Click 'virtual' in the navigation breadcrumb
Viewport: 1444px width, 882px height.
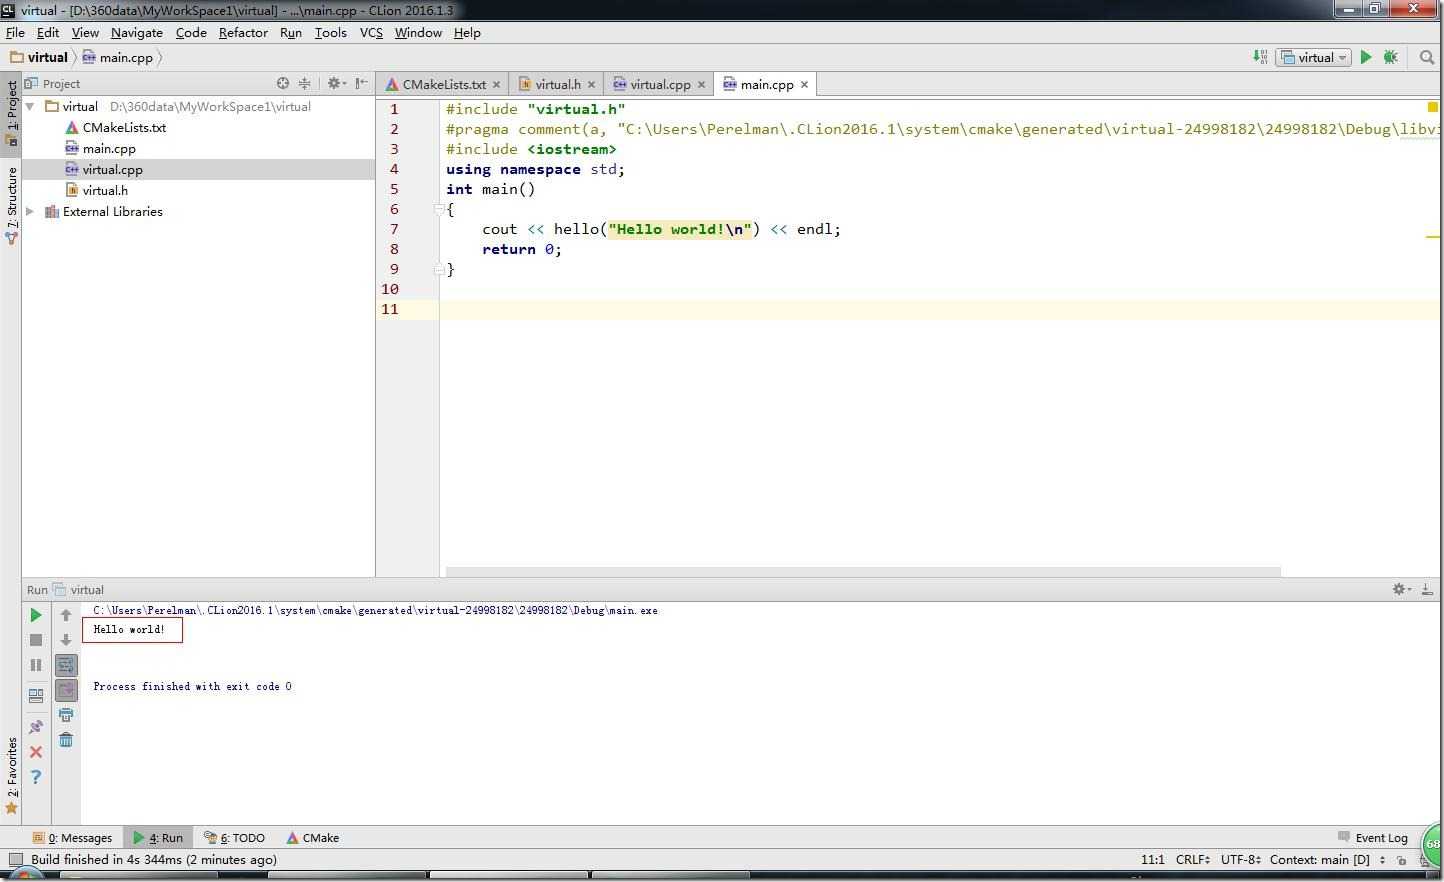point(38,57)
